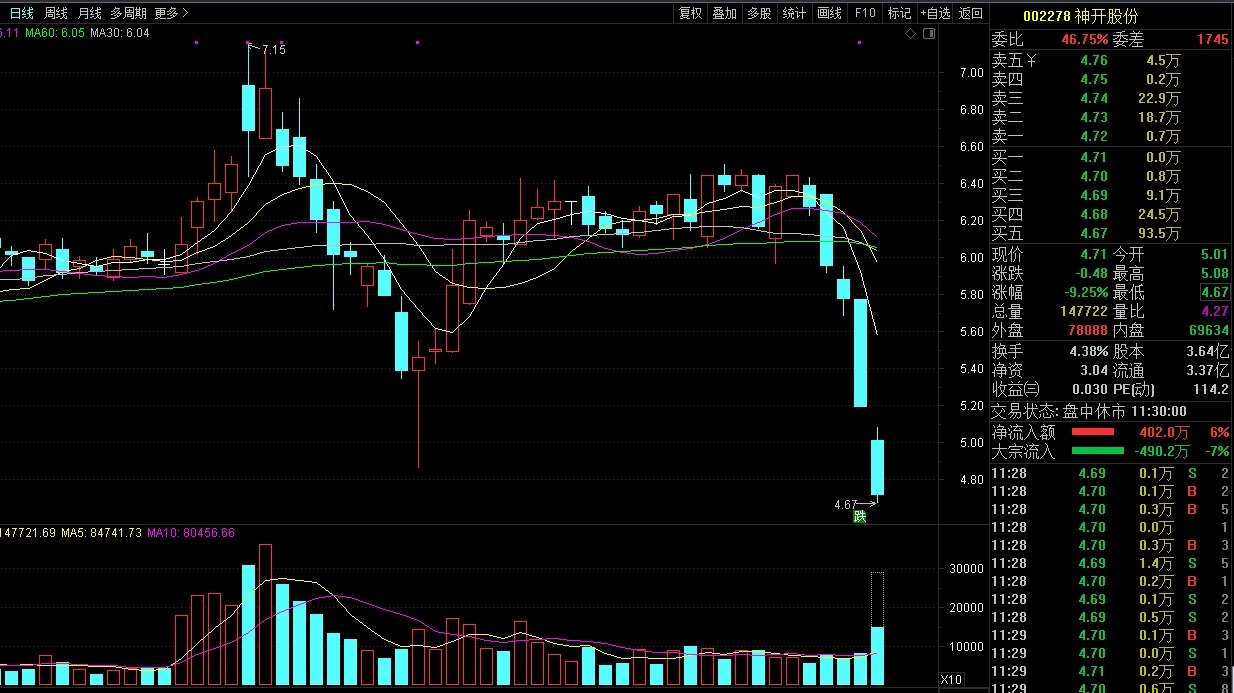1234x693 pixels.
Task: Select the 卖四 price 4.75
Action: click(x=1094, y=79)
